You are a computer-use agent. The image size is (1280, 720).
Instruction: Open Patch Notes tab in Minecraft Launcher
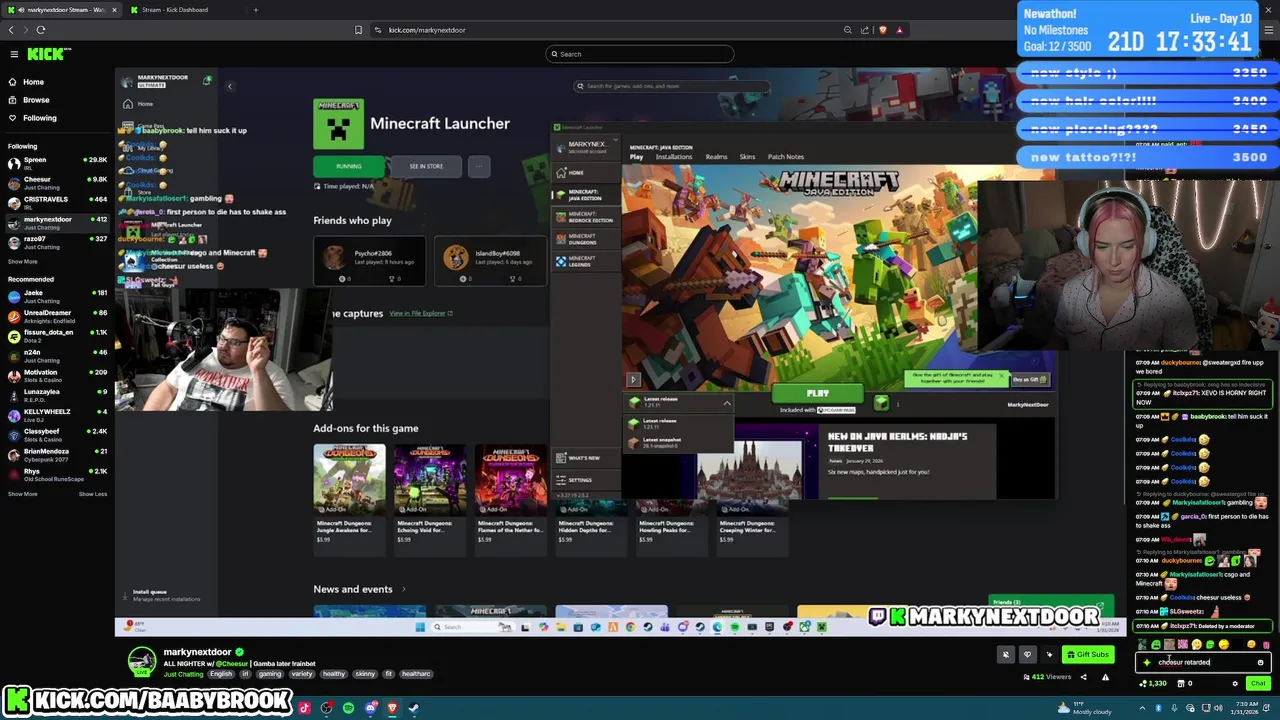tap(785, 157)
